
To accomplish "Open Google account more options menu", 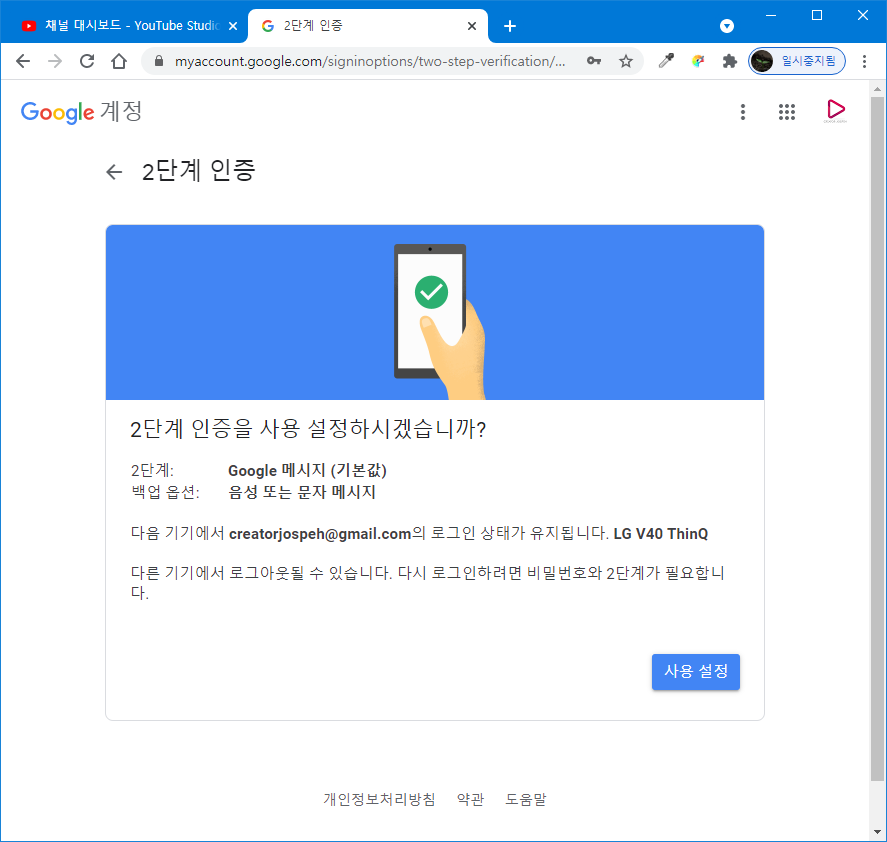I will coord(743,112).
